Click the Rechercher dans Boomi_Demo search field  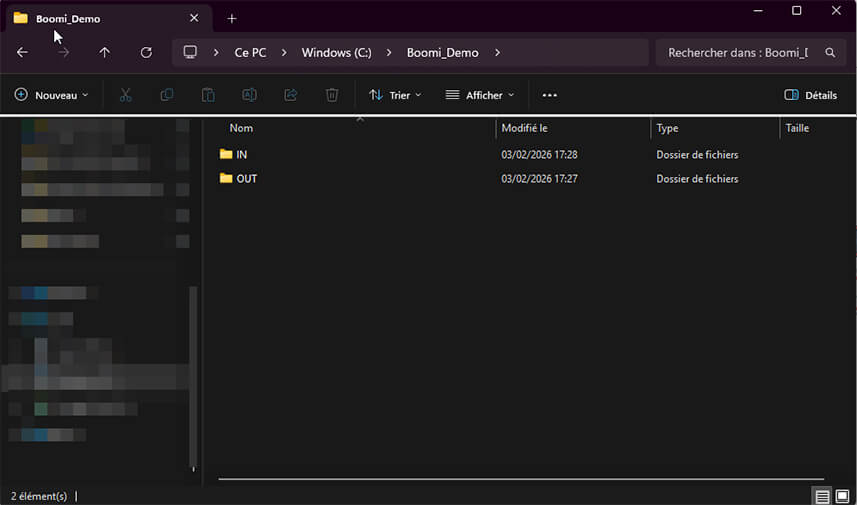click(x=740, y=52)
